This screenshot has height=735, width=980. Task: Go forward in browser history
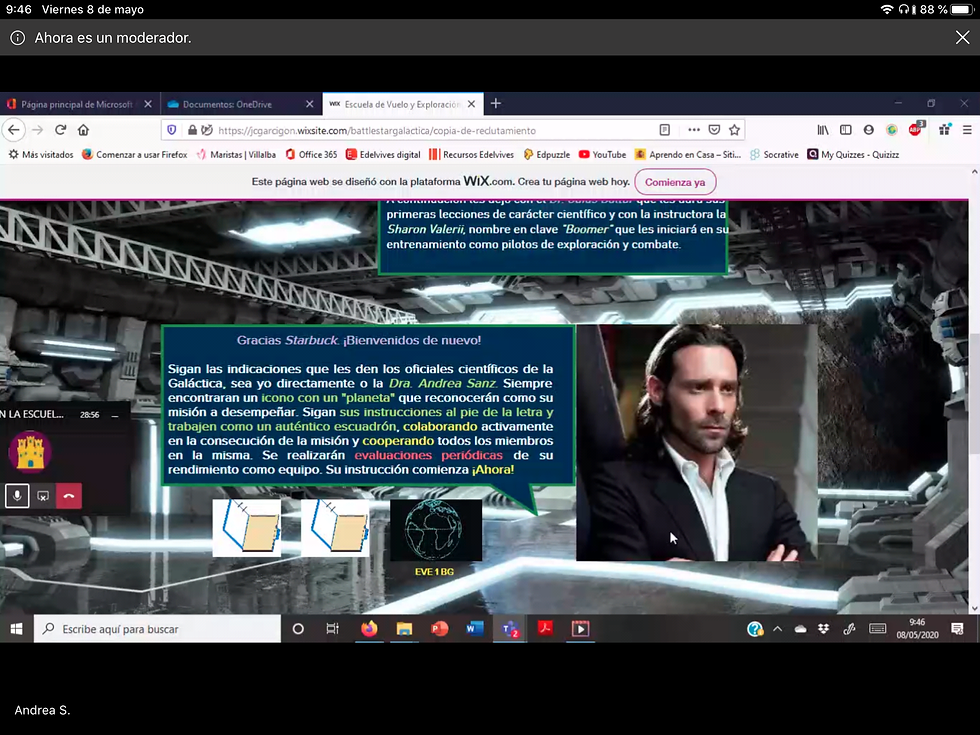point(38,130)
